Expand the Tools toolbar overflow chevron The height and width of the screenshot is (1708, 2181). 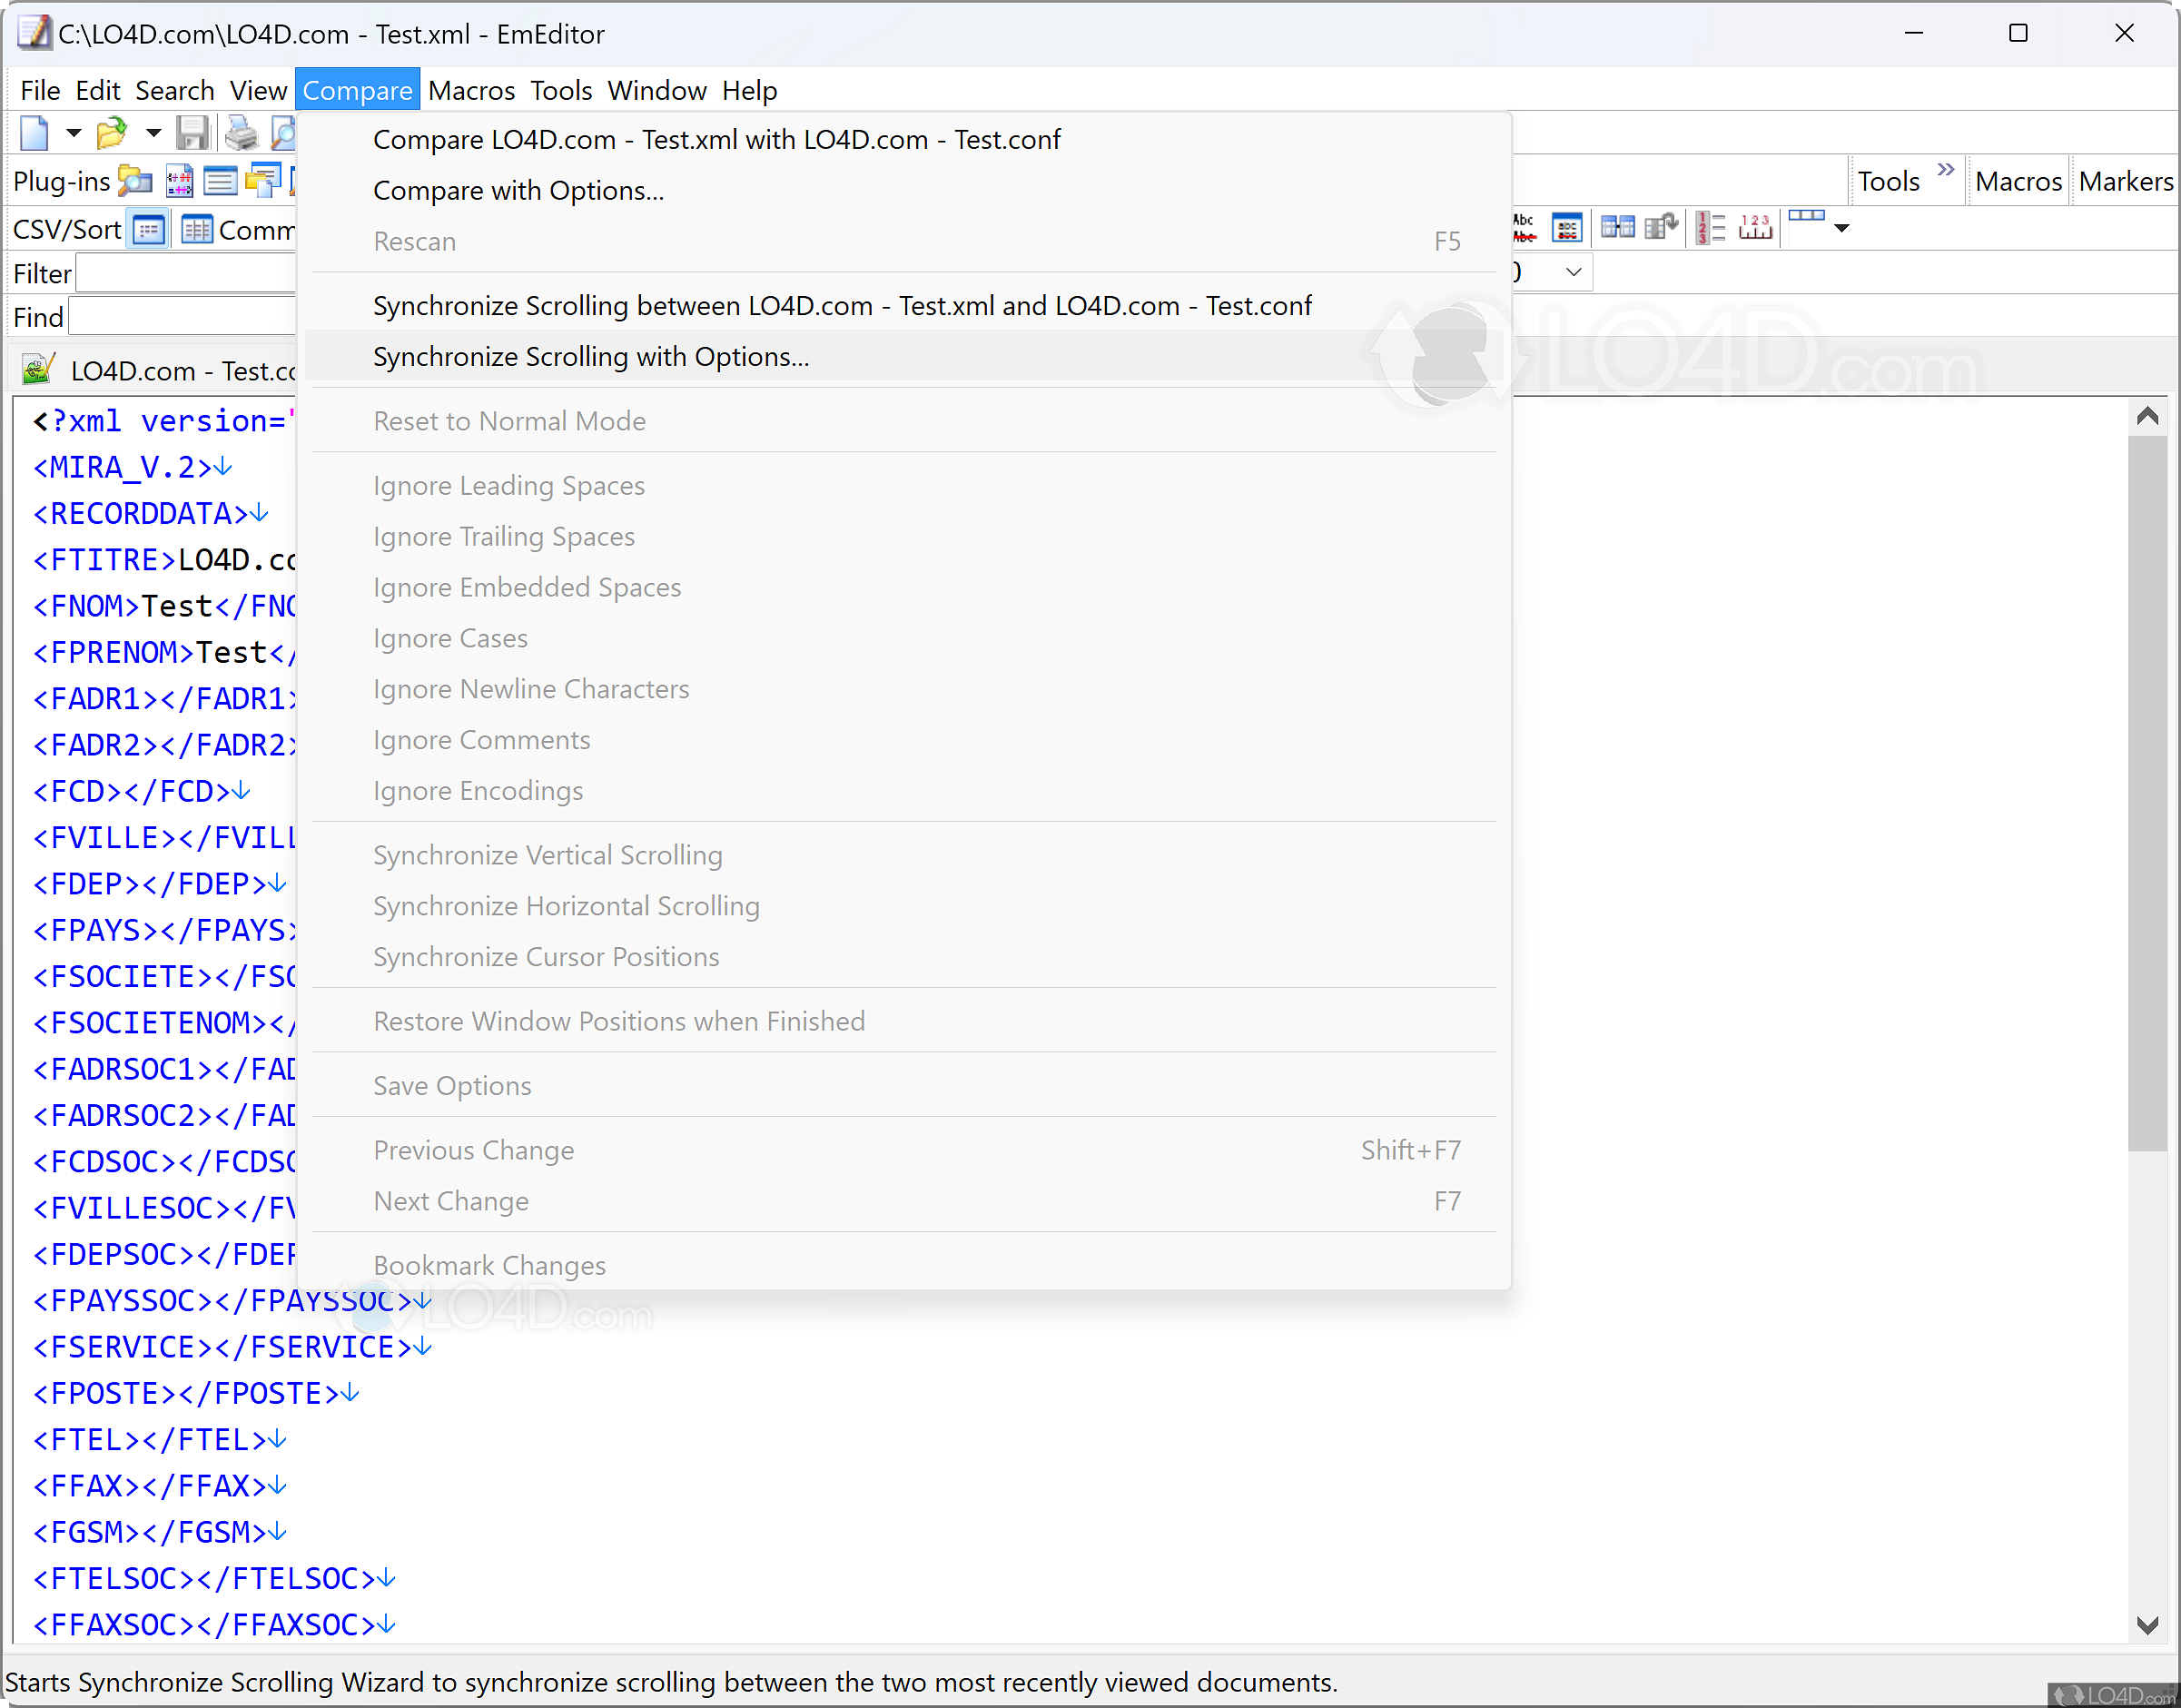click(1946, 170)
